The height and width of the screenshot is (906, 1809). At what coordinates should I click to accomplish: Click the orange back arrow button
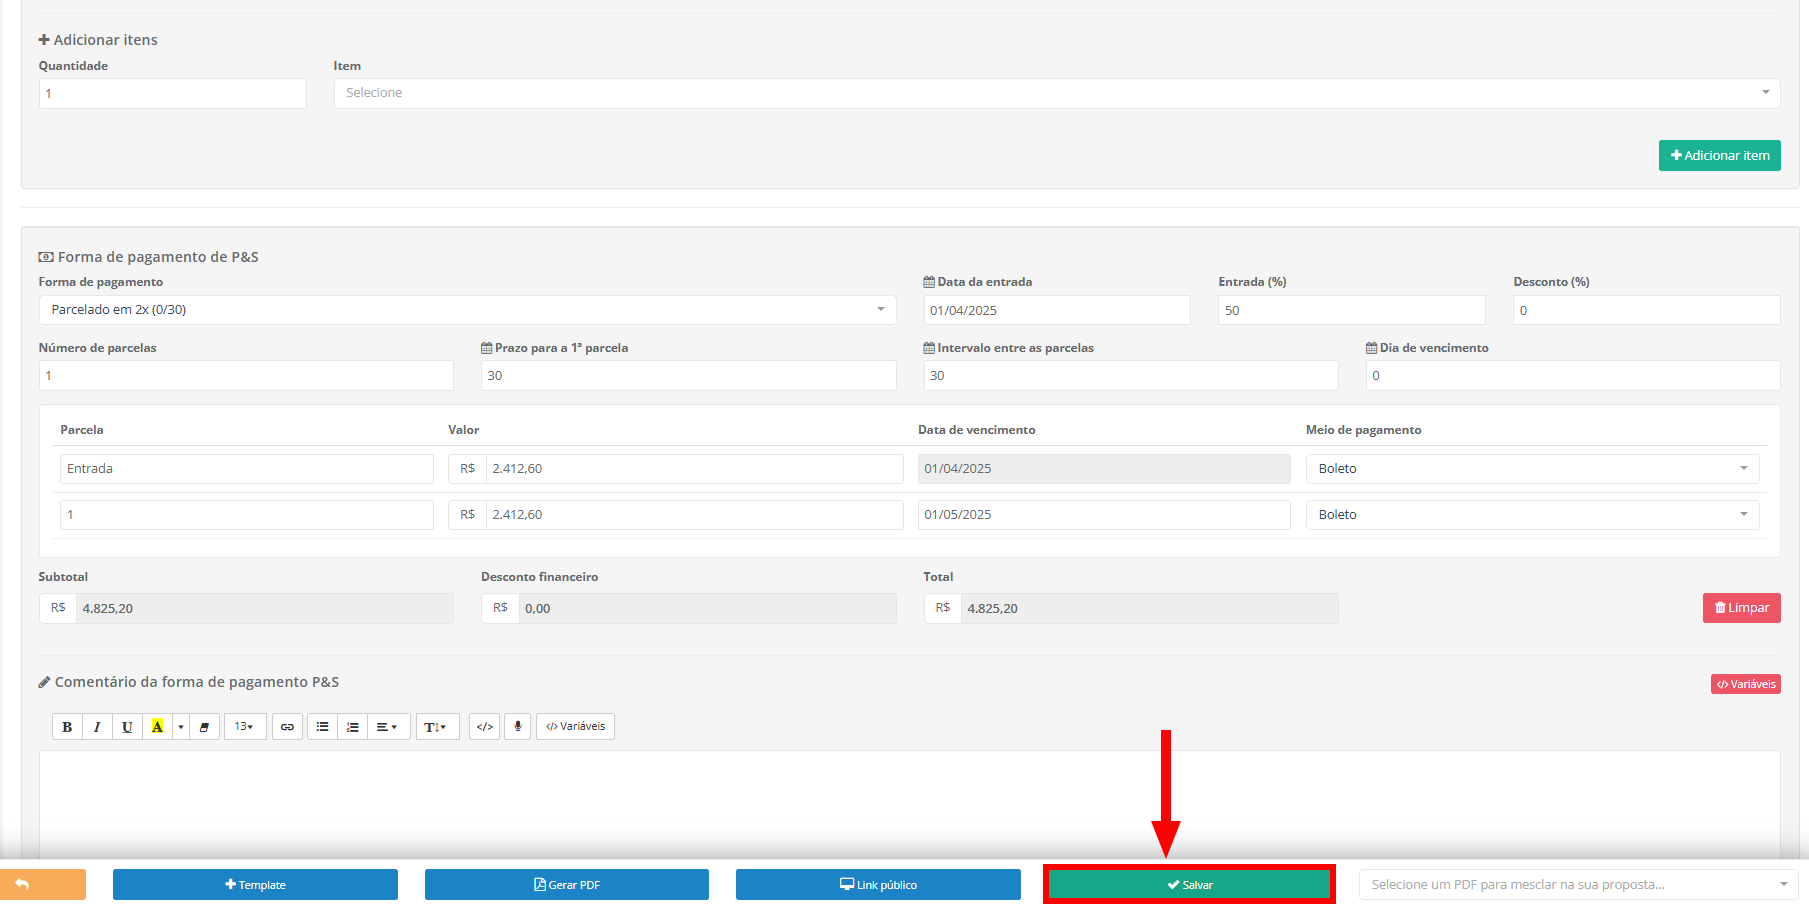click(43, 885)
